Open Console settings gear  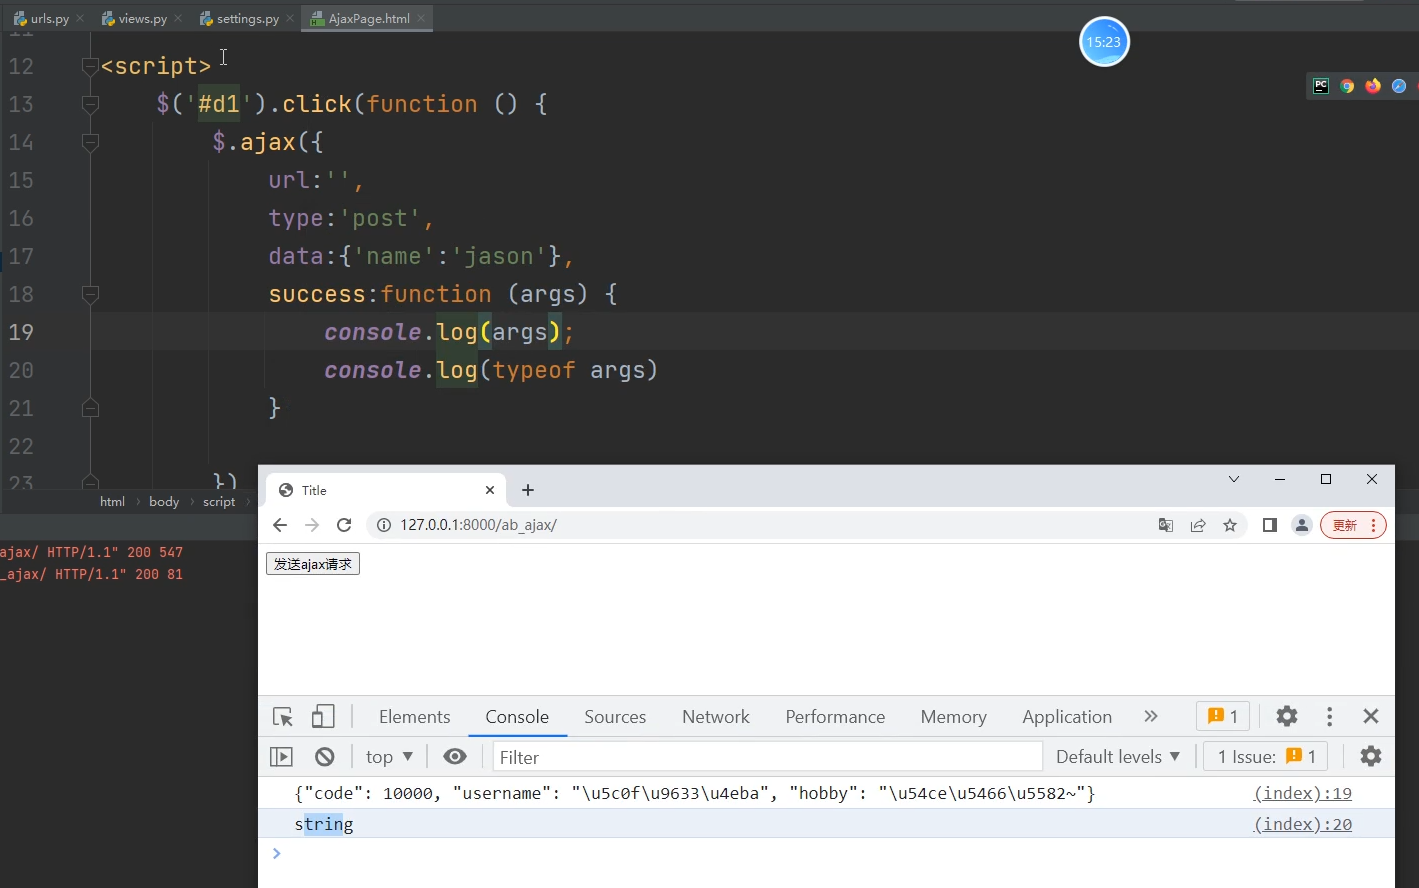point(1371,756)
